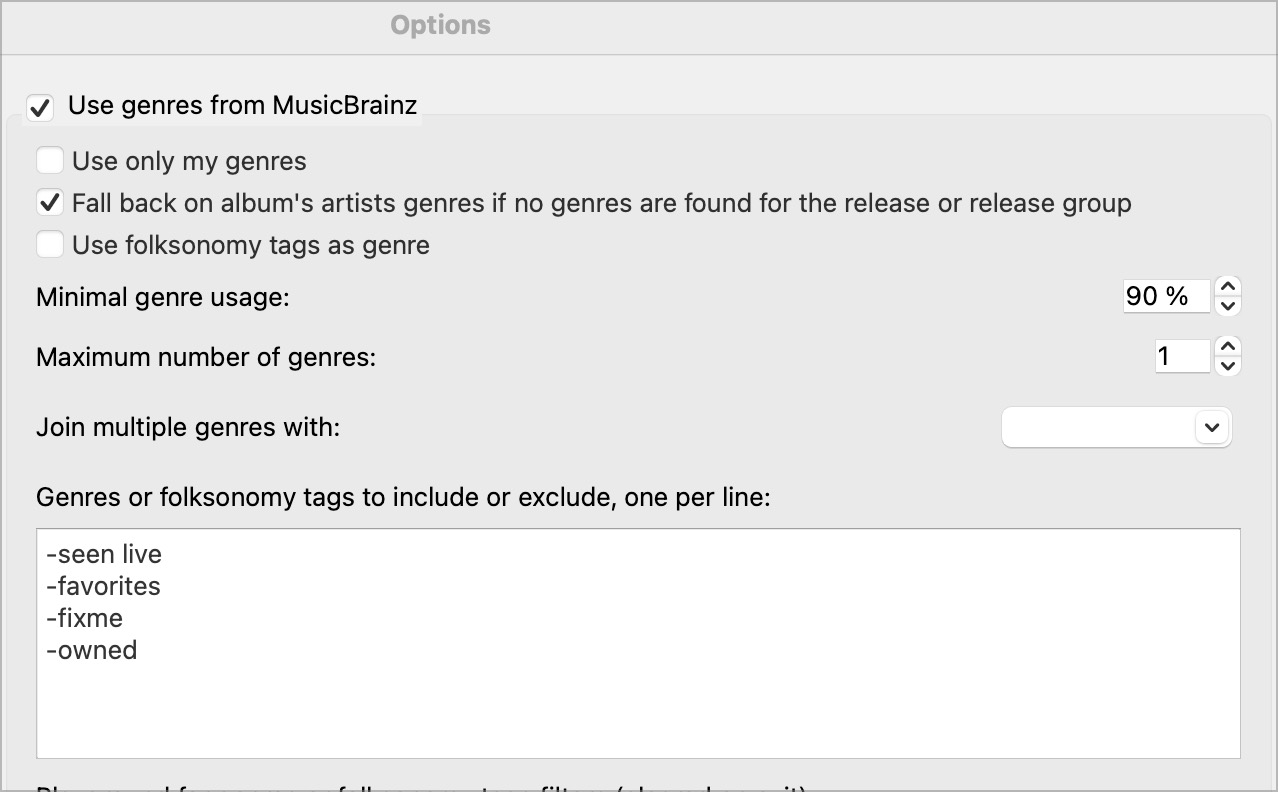1278x792 pixels.
Task: Increase minimal genre usage with up arrow
Action: click(x=1229, y=286)
